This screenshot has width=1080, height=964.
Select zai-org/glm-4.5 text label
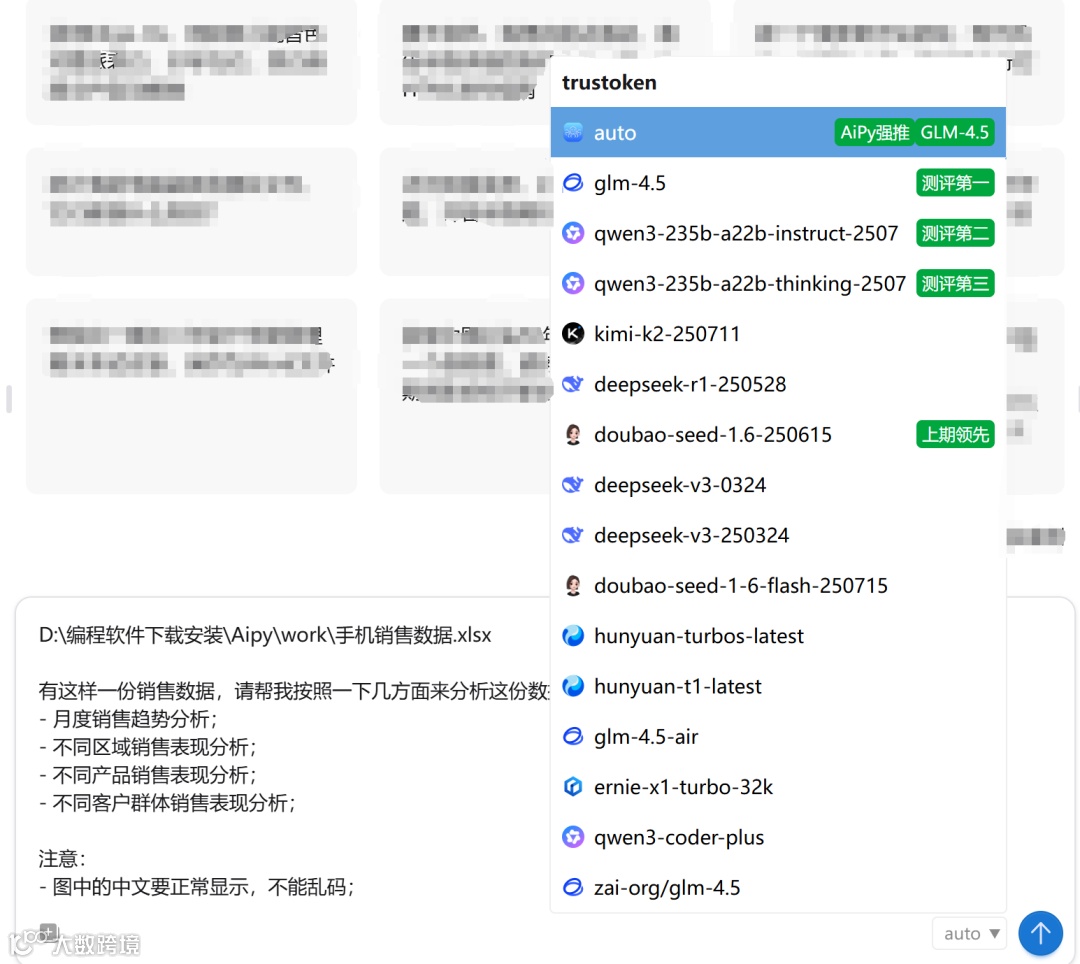point(667,888)
